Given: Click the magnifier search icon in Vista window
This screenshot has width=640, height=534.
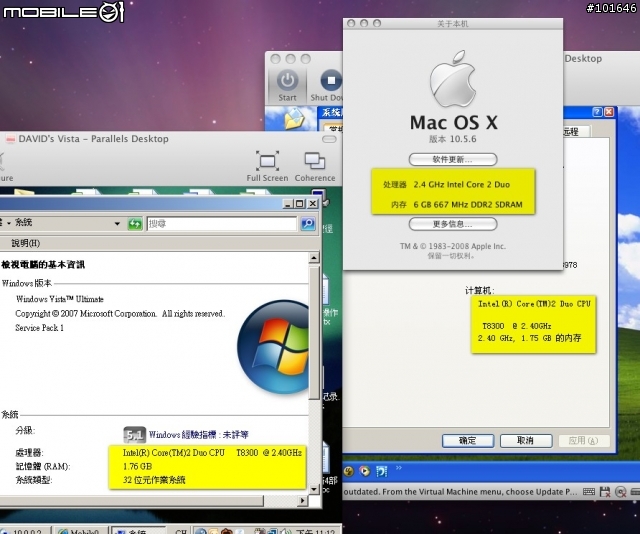Looking at the screenshot, I should (308, 224).
